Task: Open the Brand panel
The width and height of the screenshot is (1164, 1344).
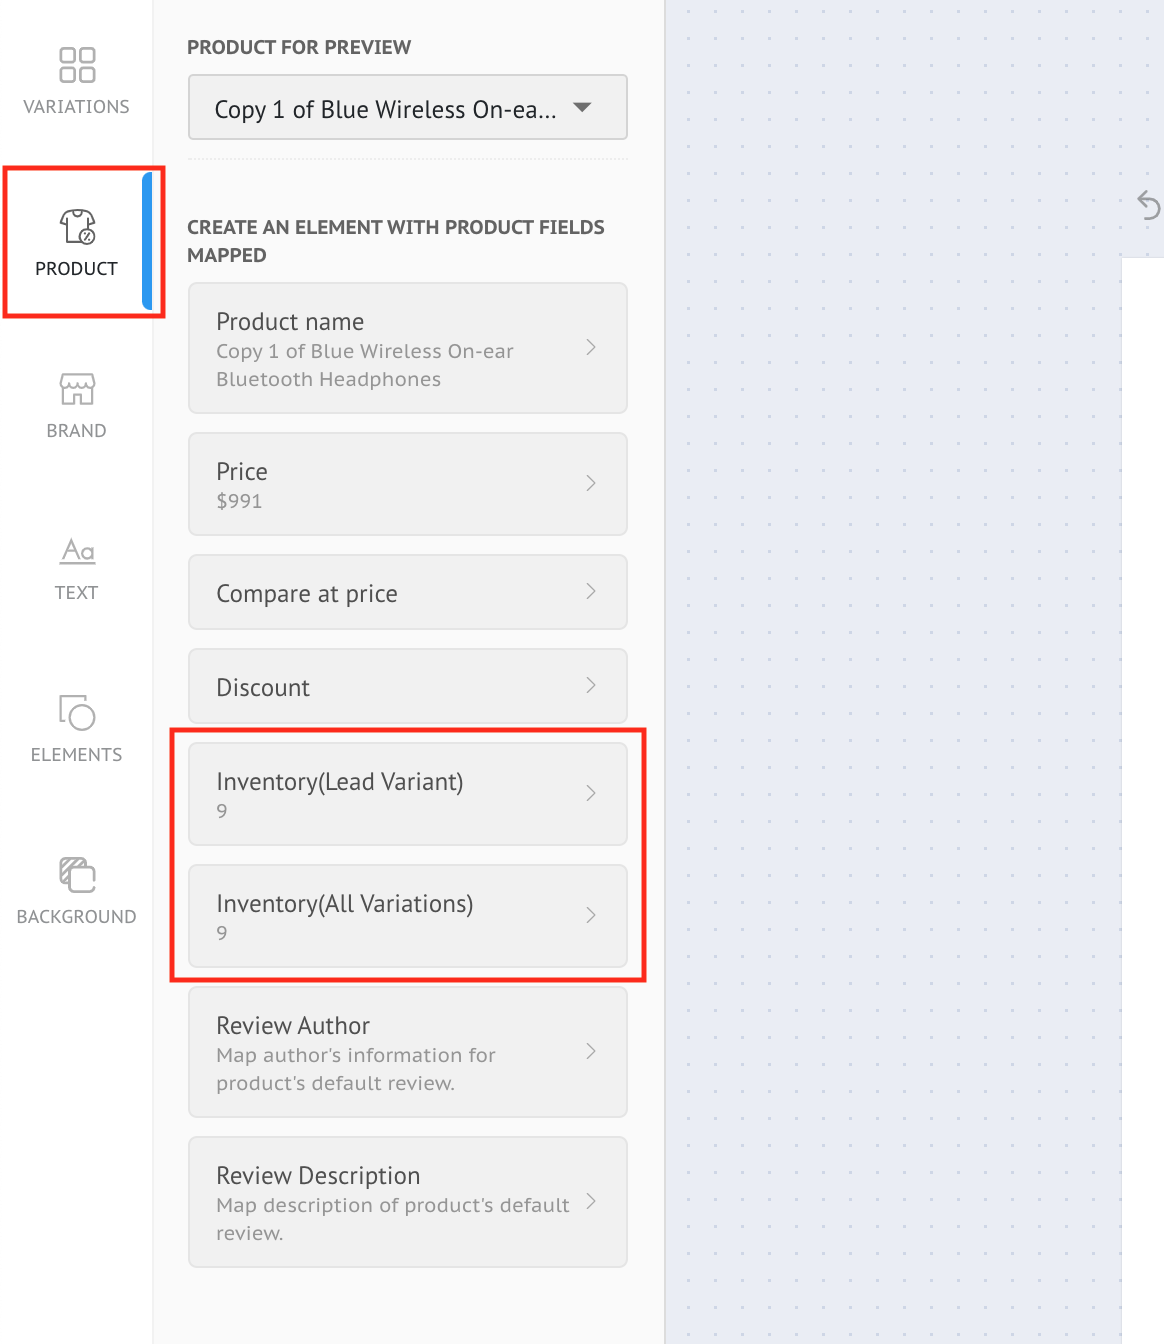Action: point(76,404)
